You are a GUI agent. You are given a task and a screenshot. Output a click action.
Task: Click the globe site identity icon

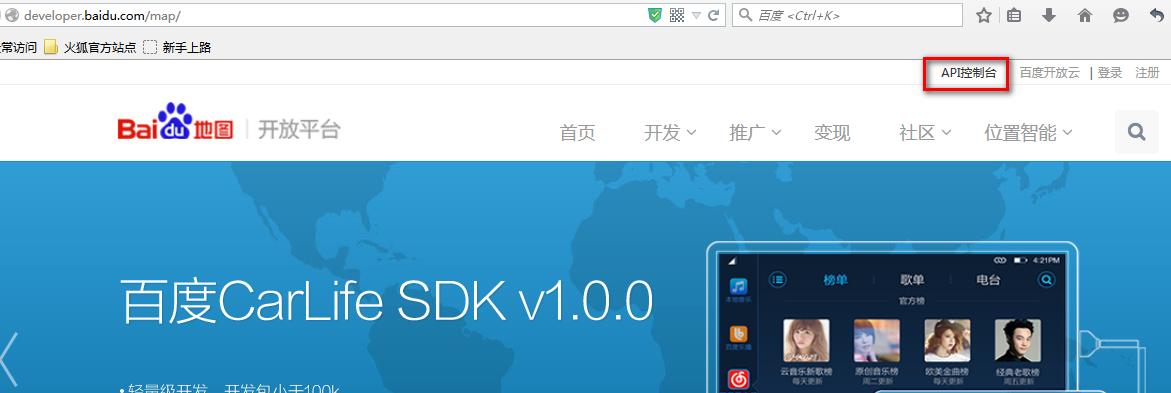pyautogui.click(x=11, y=15)
